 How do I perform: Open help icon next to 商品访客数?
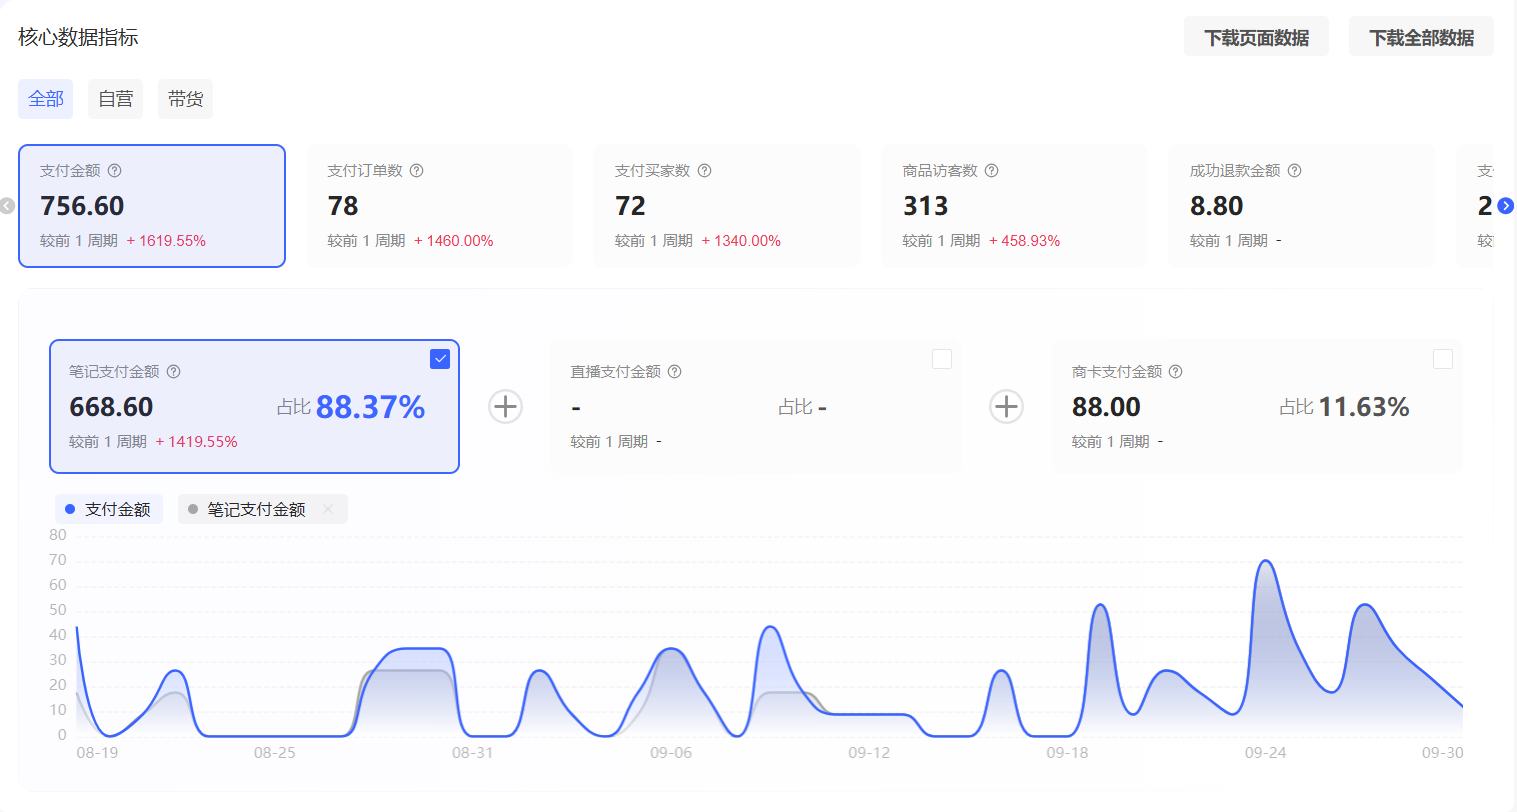click(x=992, y=171)
